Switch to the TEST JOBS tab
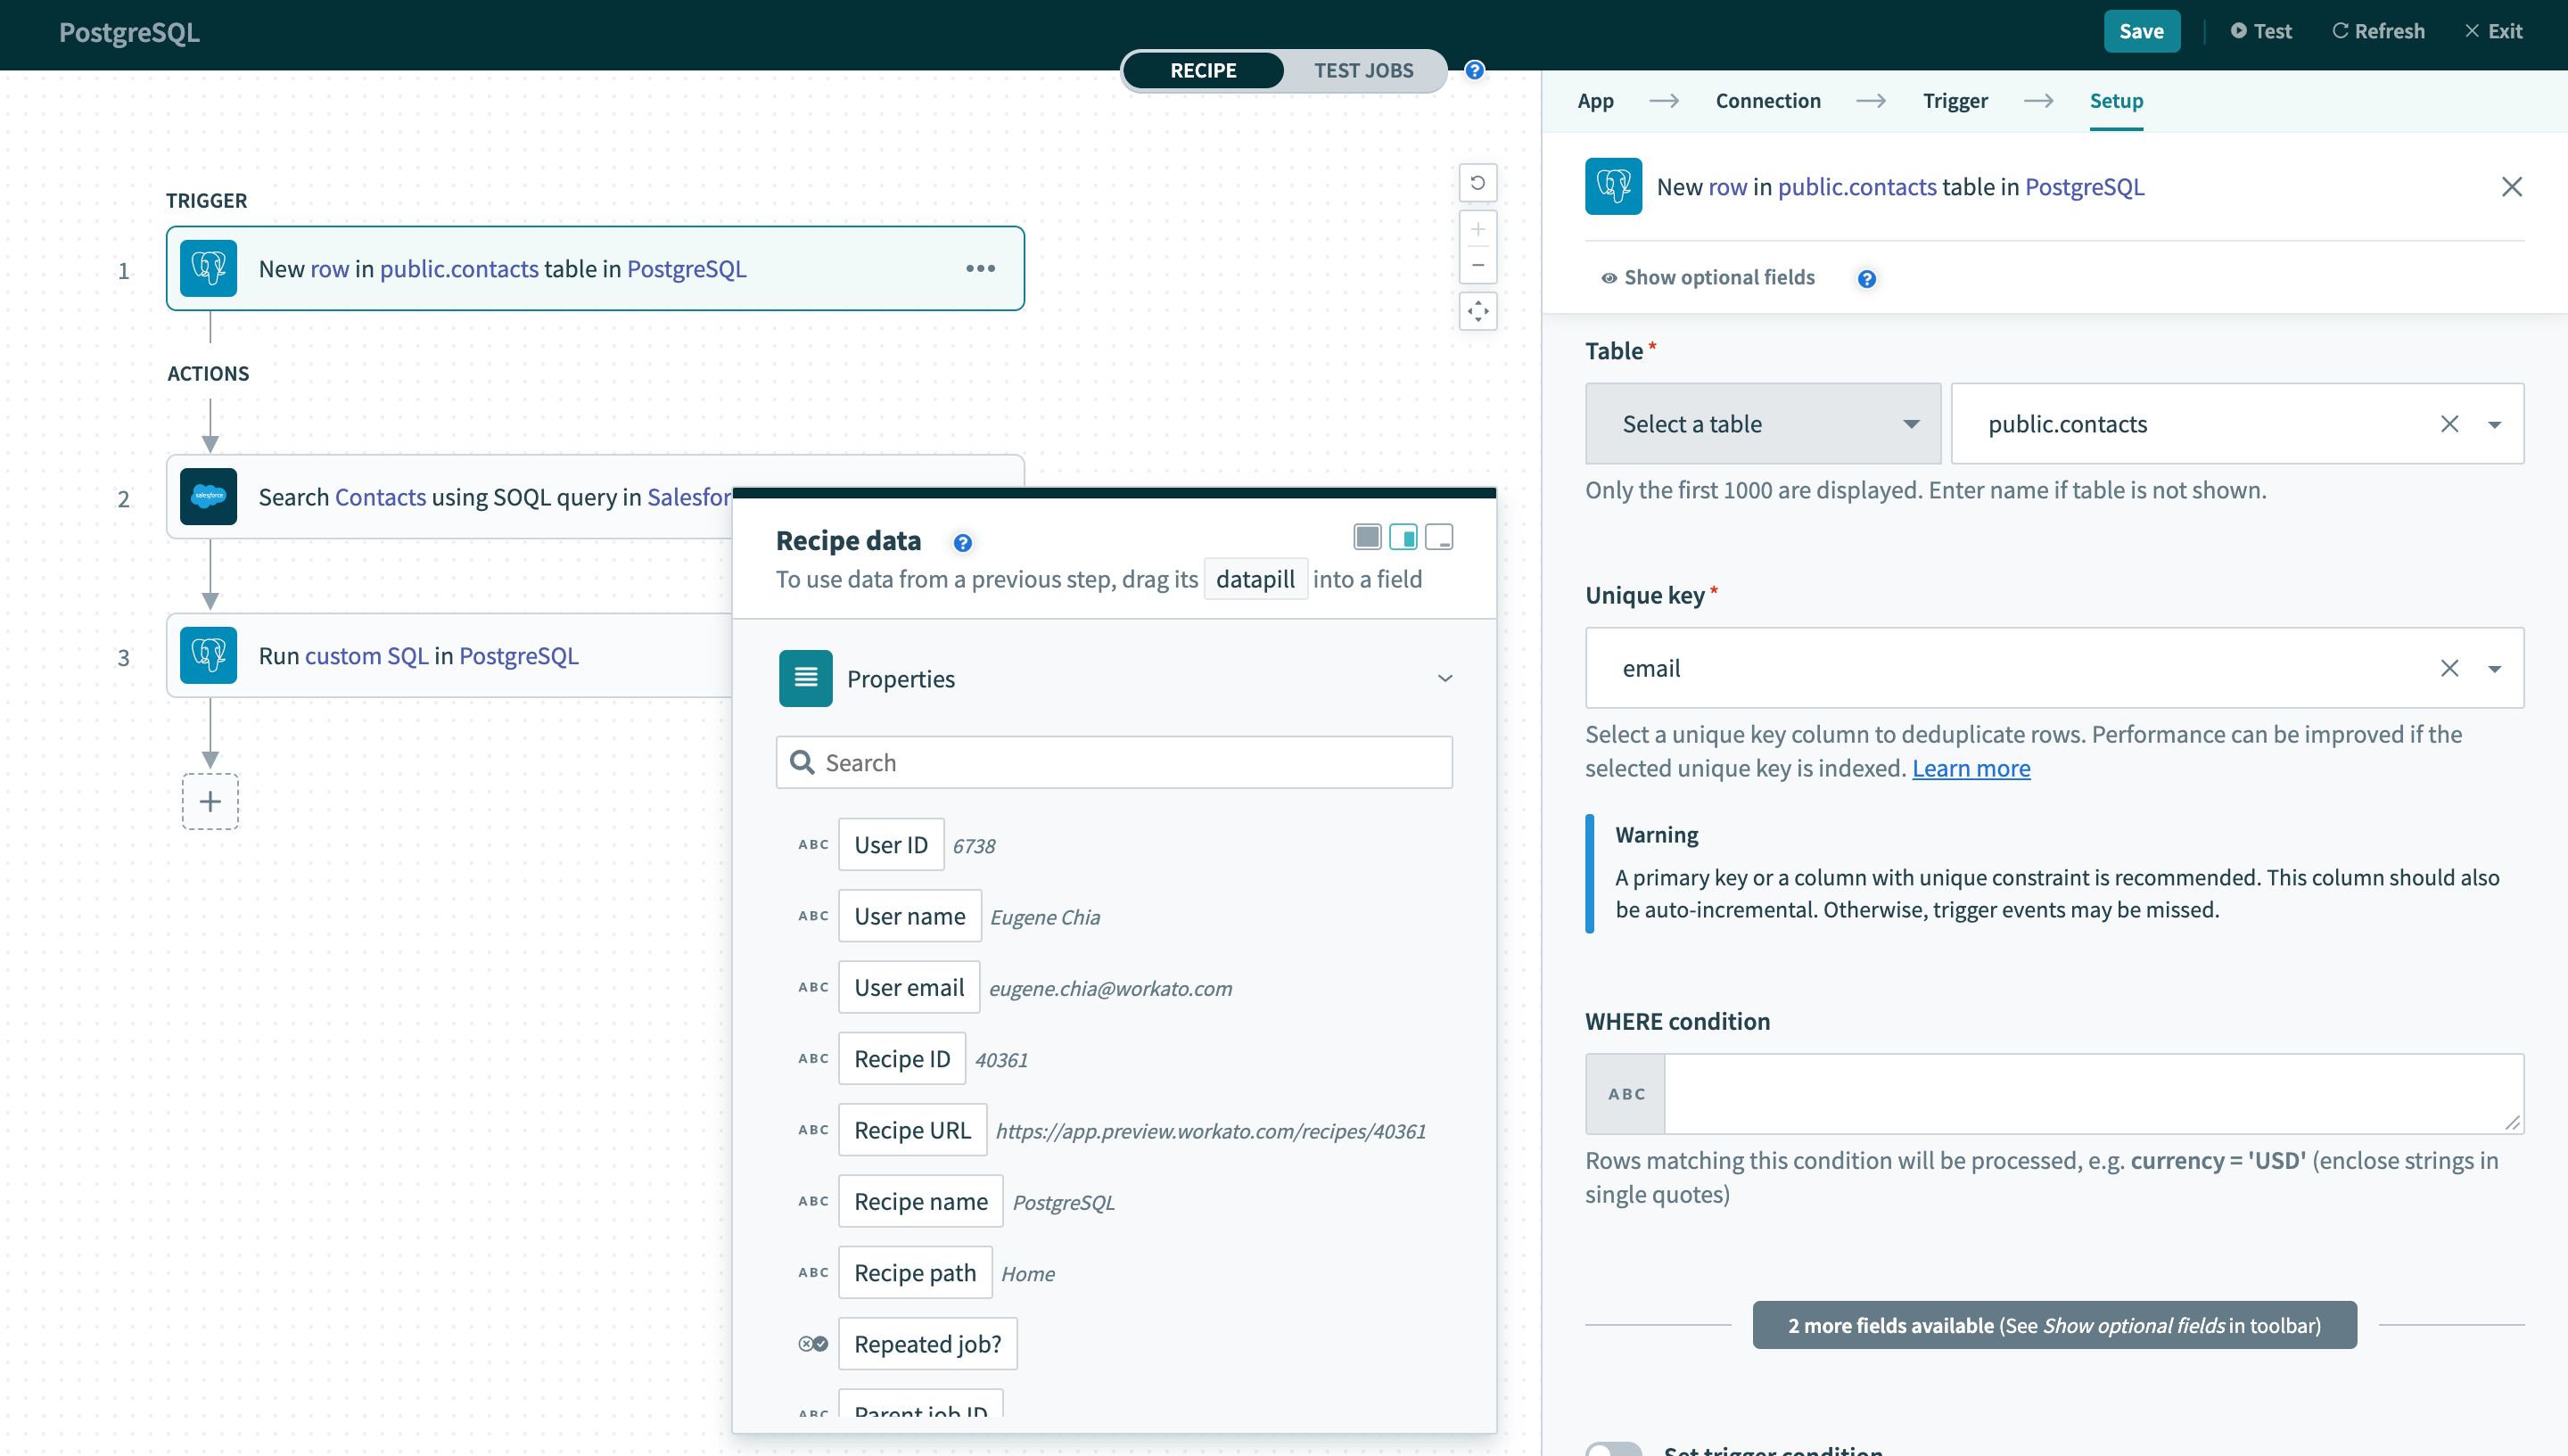Viewport: 2568px width, 1456px height. [x=1362, y=70]
